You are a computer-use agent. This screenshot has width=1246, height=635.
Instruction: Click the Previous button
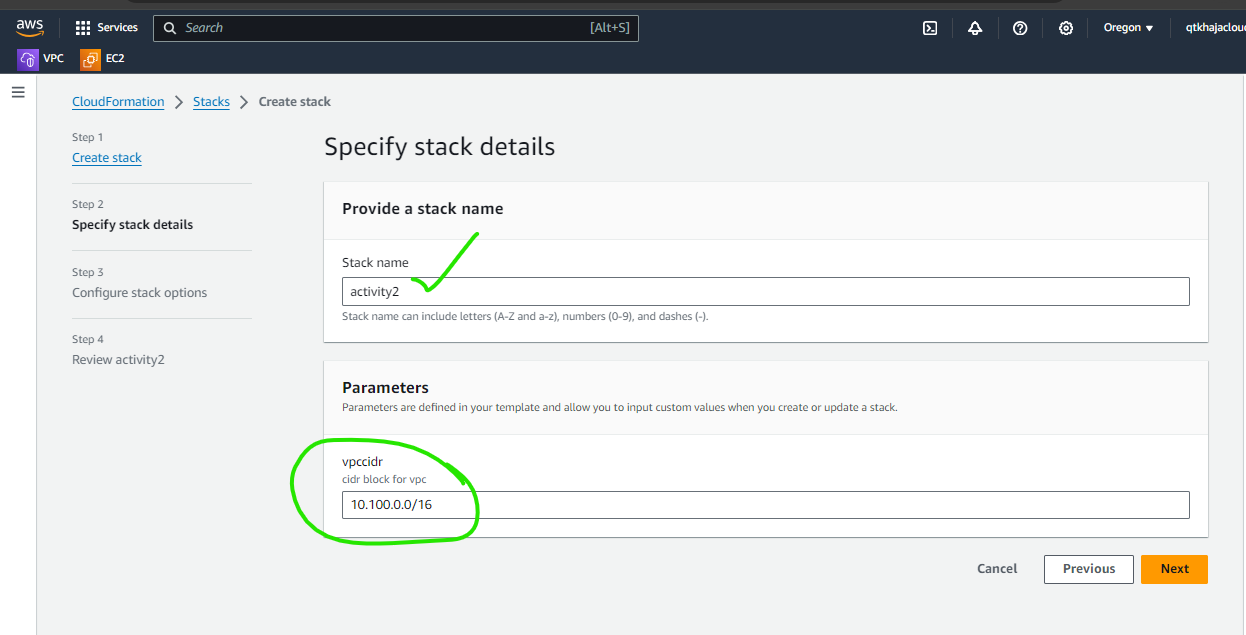coord(1088,569)
